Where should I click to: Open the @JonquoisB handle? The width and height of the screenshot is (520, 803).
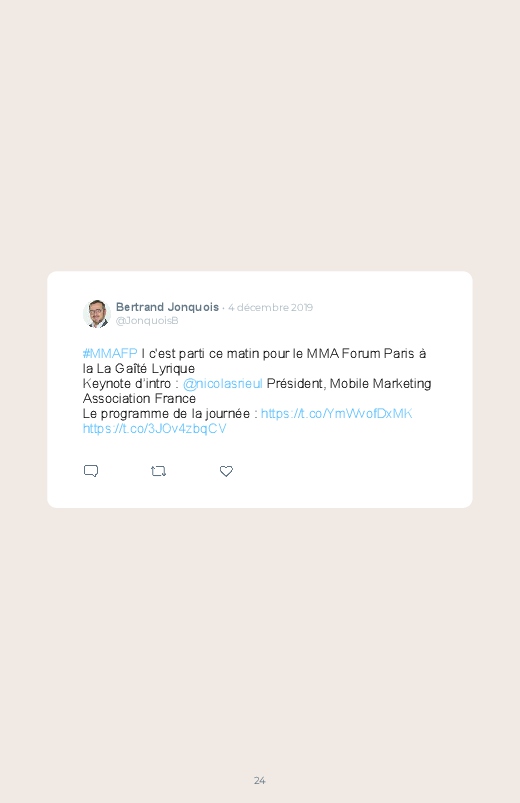tap(147, 321)
